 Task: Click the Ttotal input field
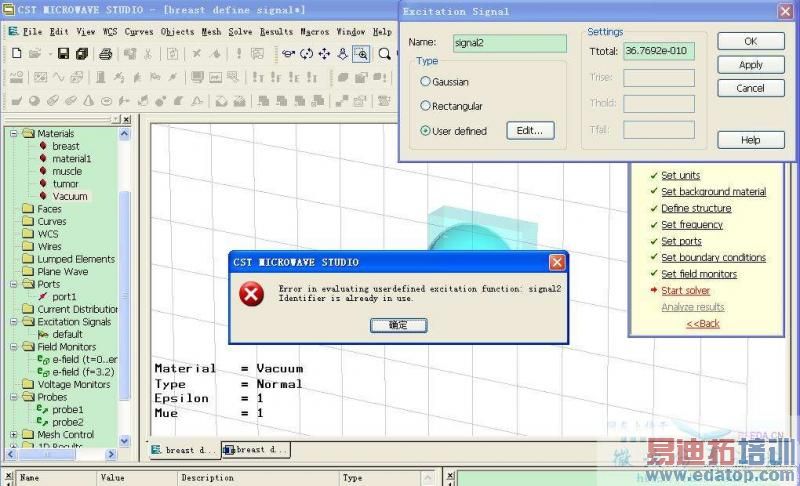tap(659, 50)
